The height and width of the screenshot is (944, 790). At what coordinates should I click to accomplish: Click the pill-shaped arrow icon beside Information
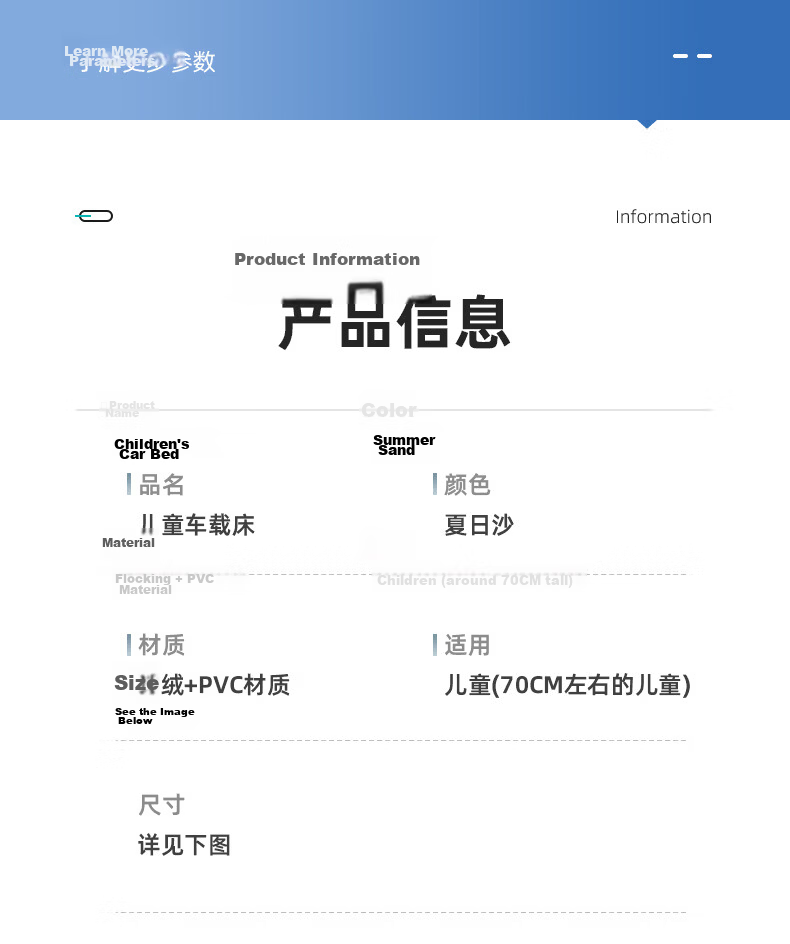[x=94, y=216]
